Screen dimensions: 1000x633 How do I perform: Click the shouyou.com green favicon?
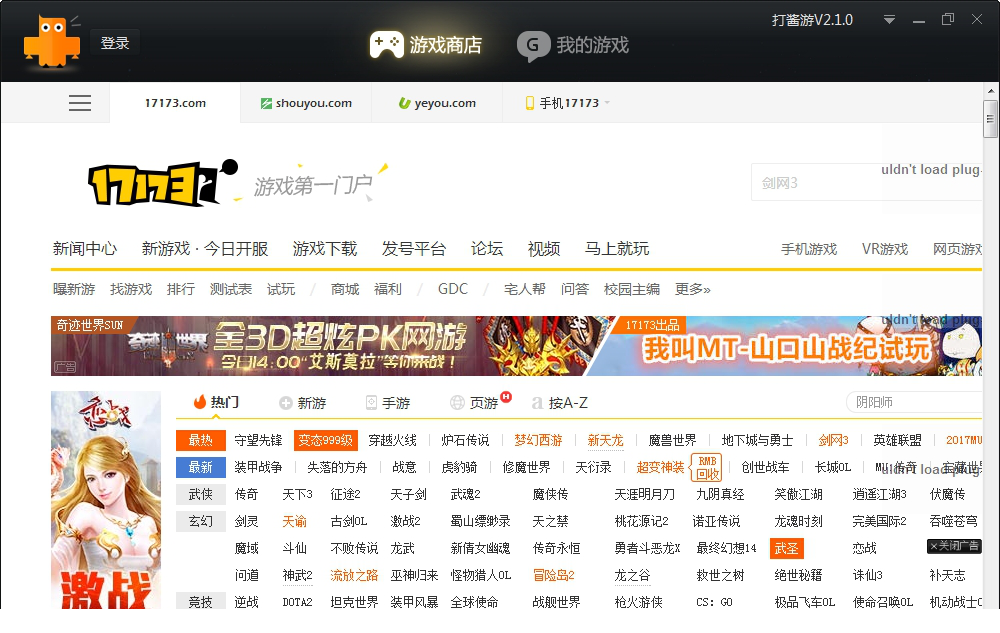[266, 103]
